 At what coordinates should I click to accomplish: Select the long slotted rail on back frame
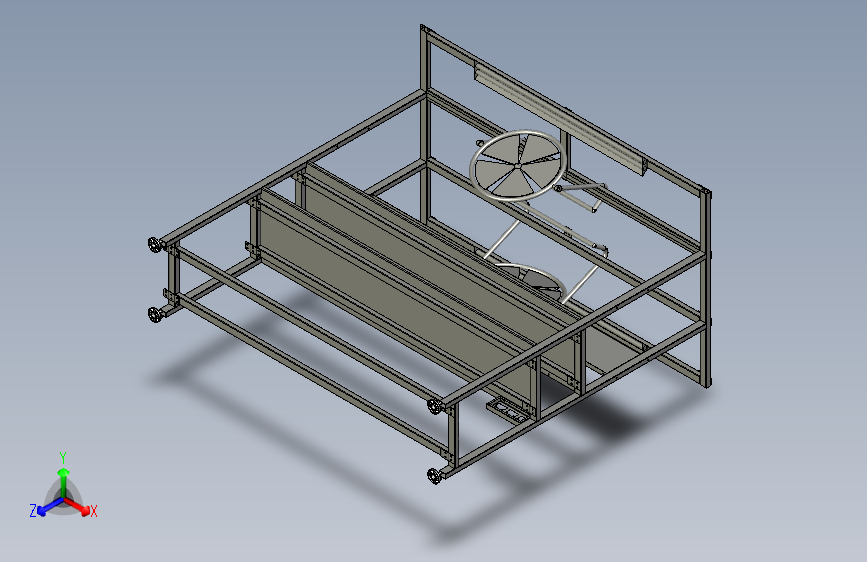pyautogui.click(x=561, y=119)
